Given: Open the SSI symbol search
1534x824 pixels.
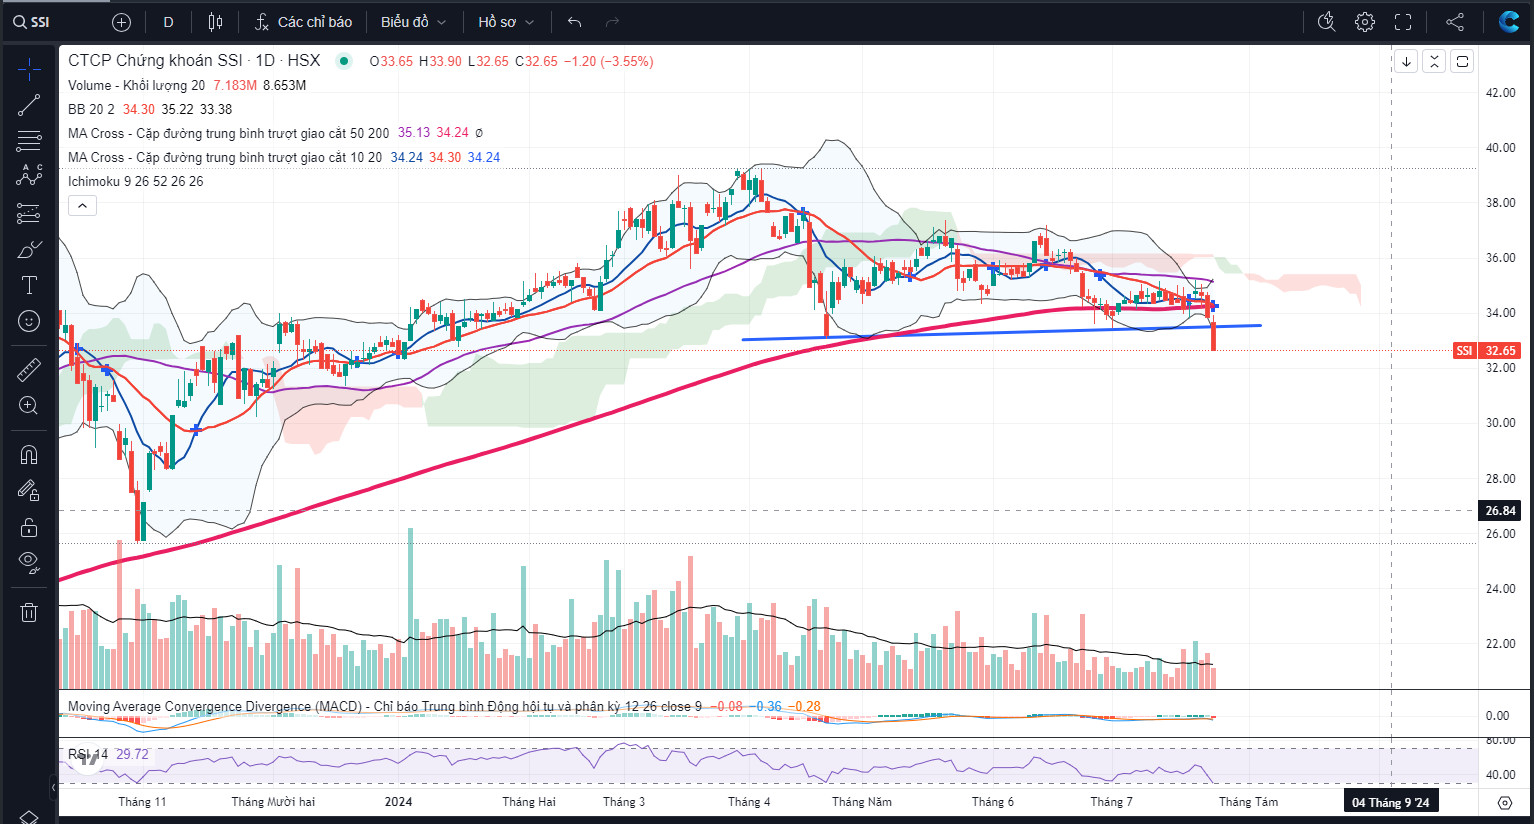Looking at the screenshot, I should 32,22.
